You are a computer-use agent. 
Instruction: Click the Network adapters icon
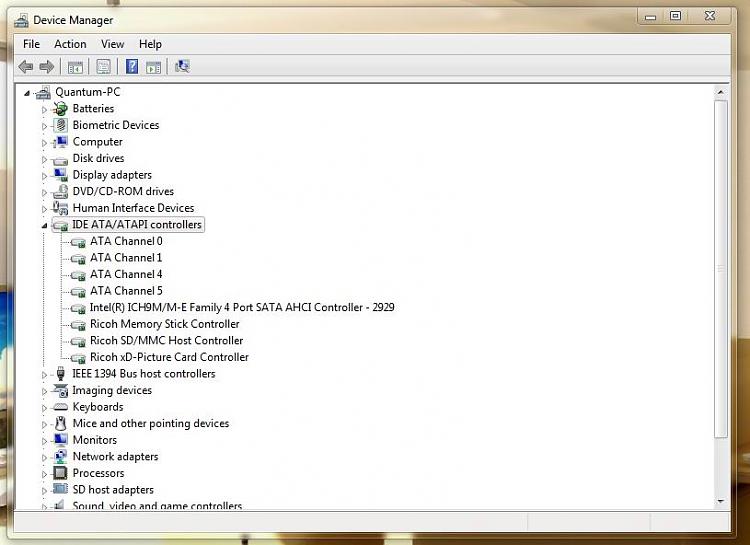60,456
